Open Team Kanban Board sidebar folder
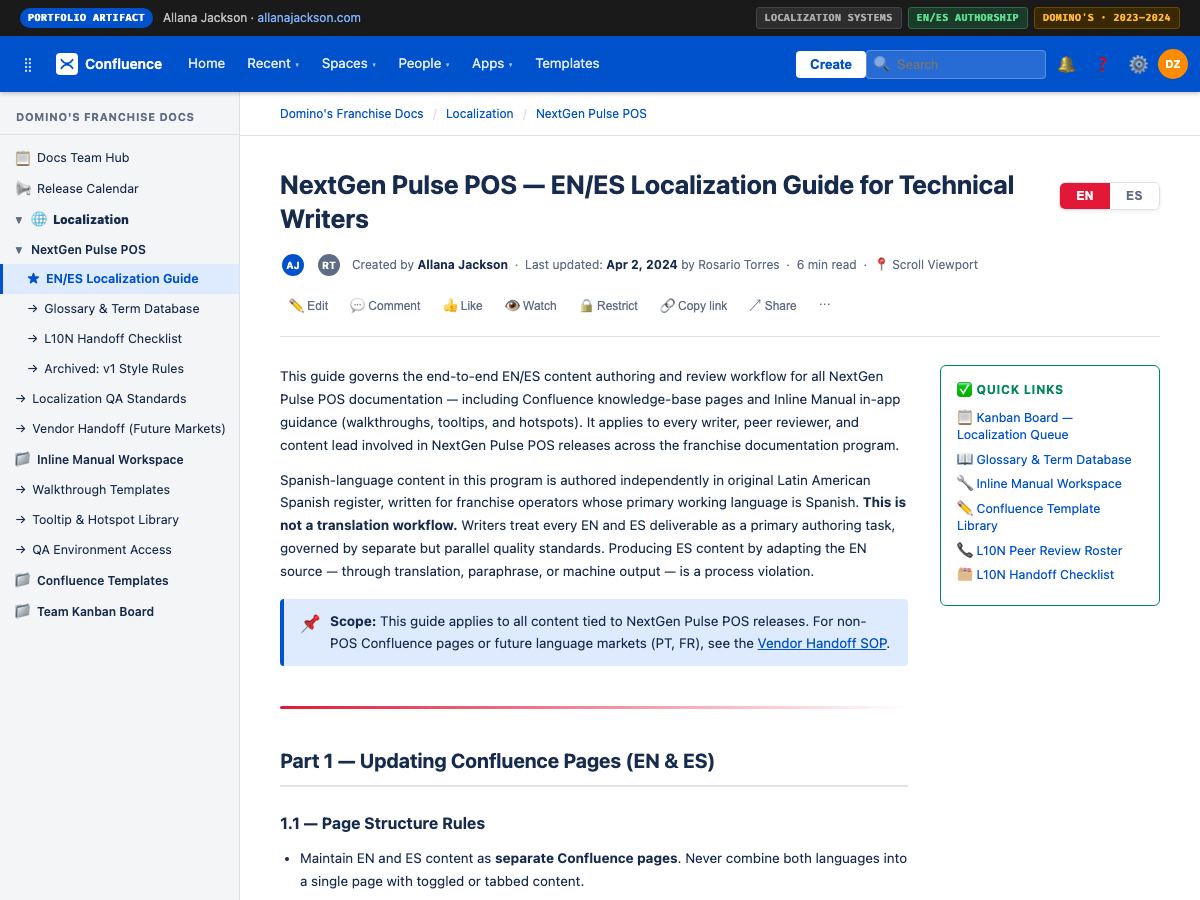Image resolution: width=1200 pixels, height=900 pixels. click(120, 612)
